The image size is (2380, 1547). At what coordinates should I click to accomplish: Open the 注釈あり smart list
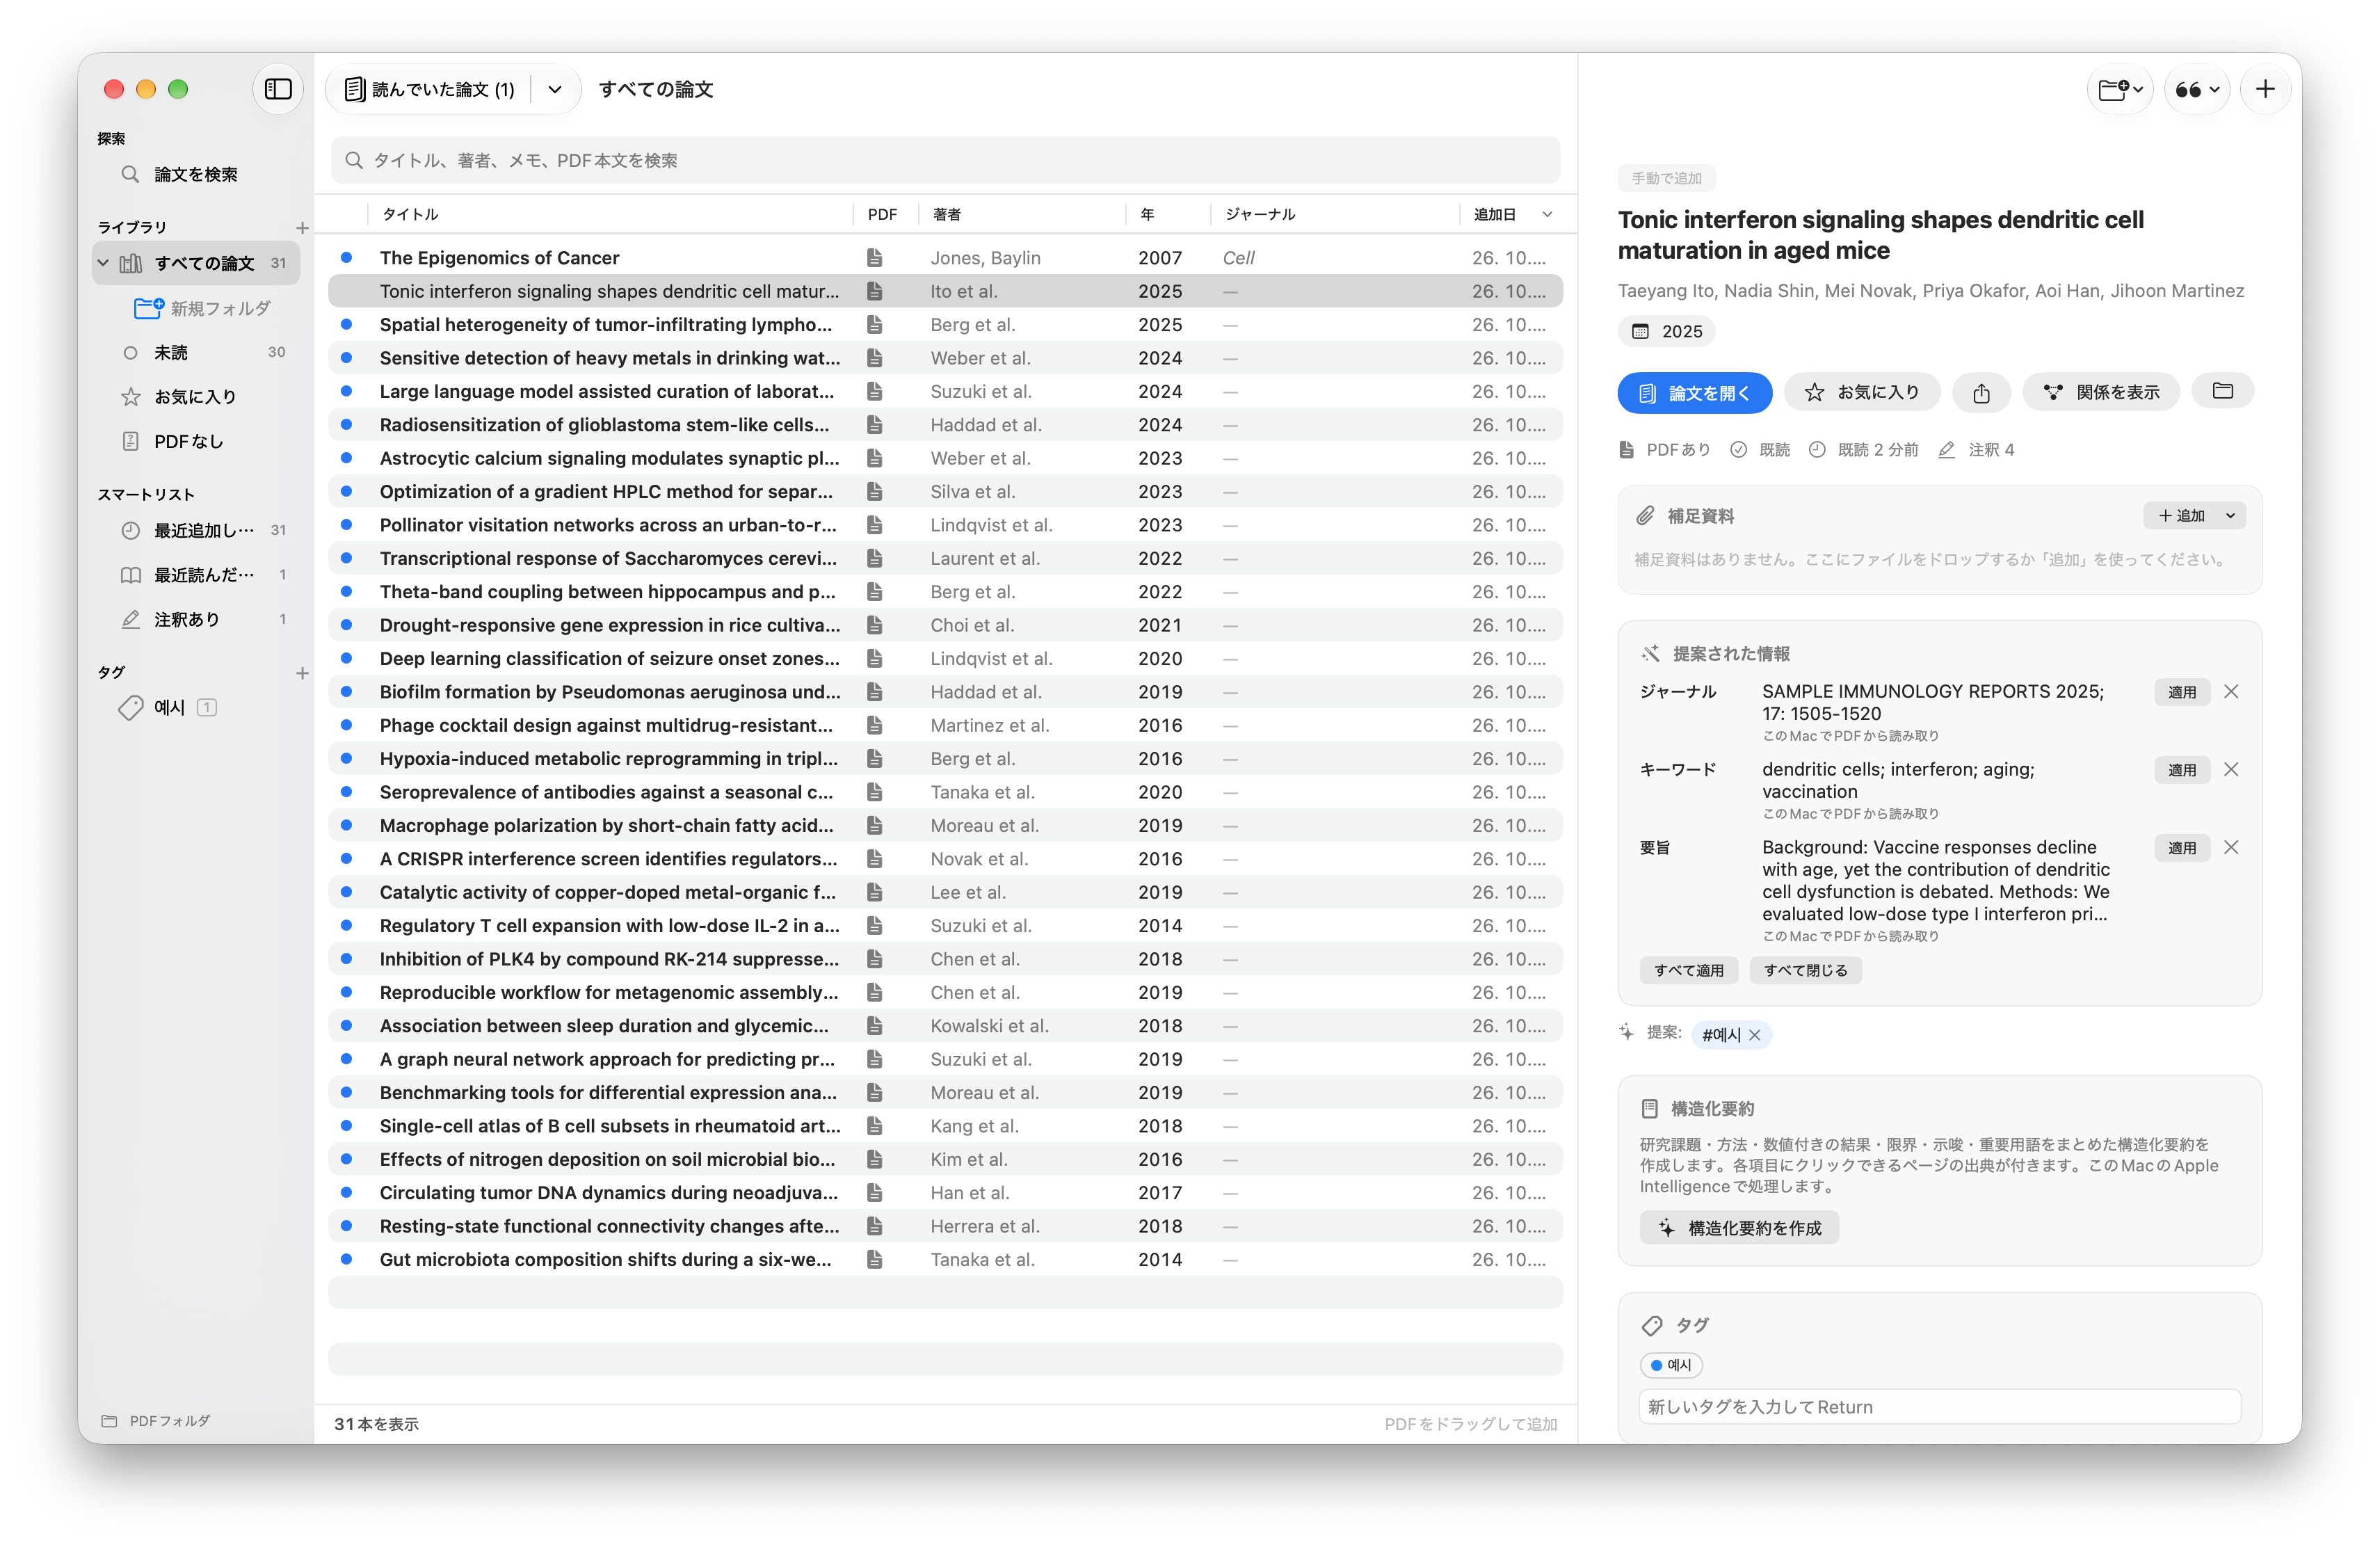pos(196,620)
